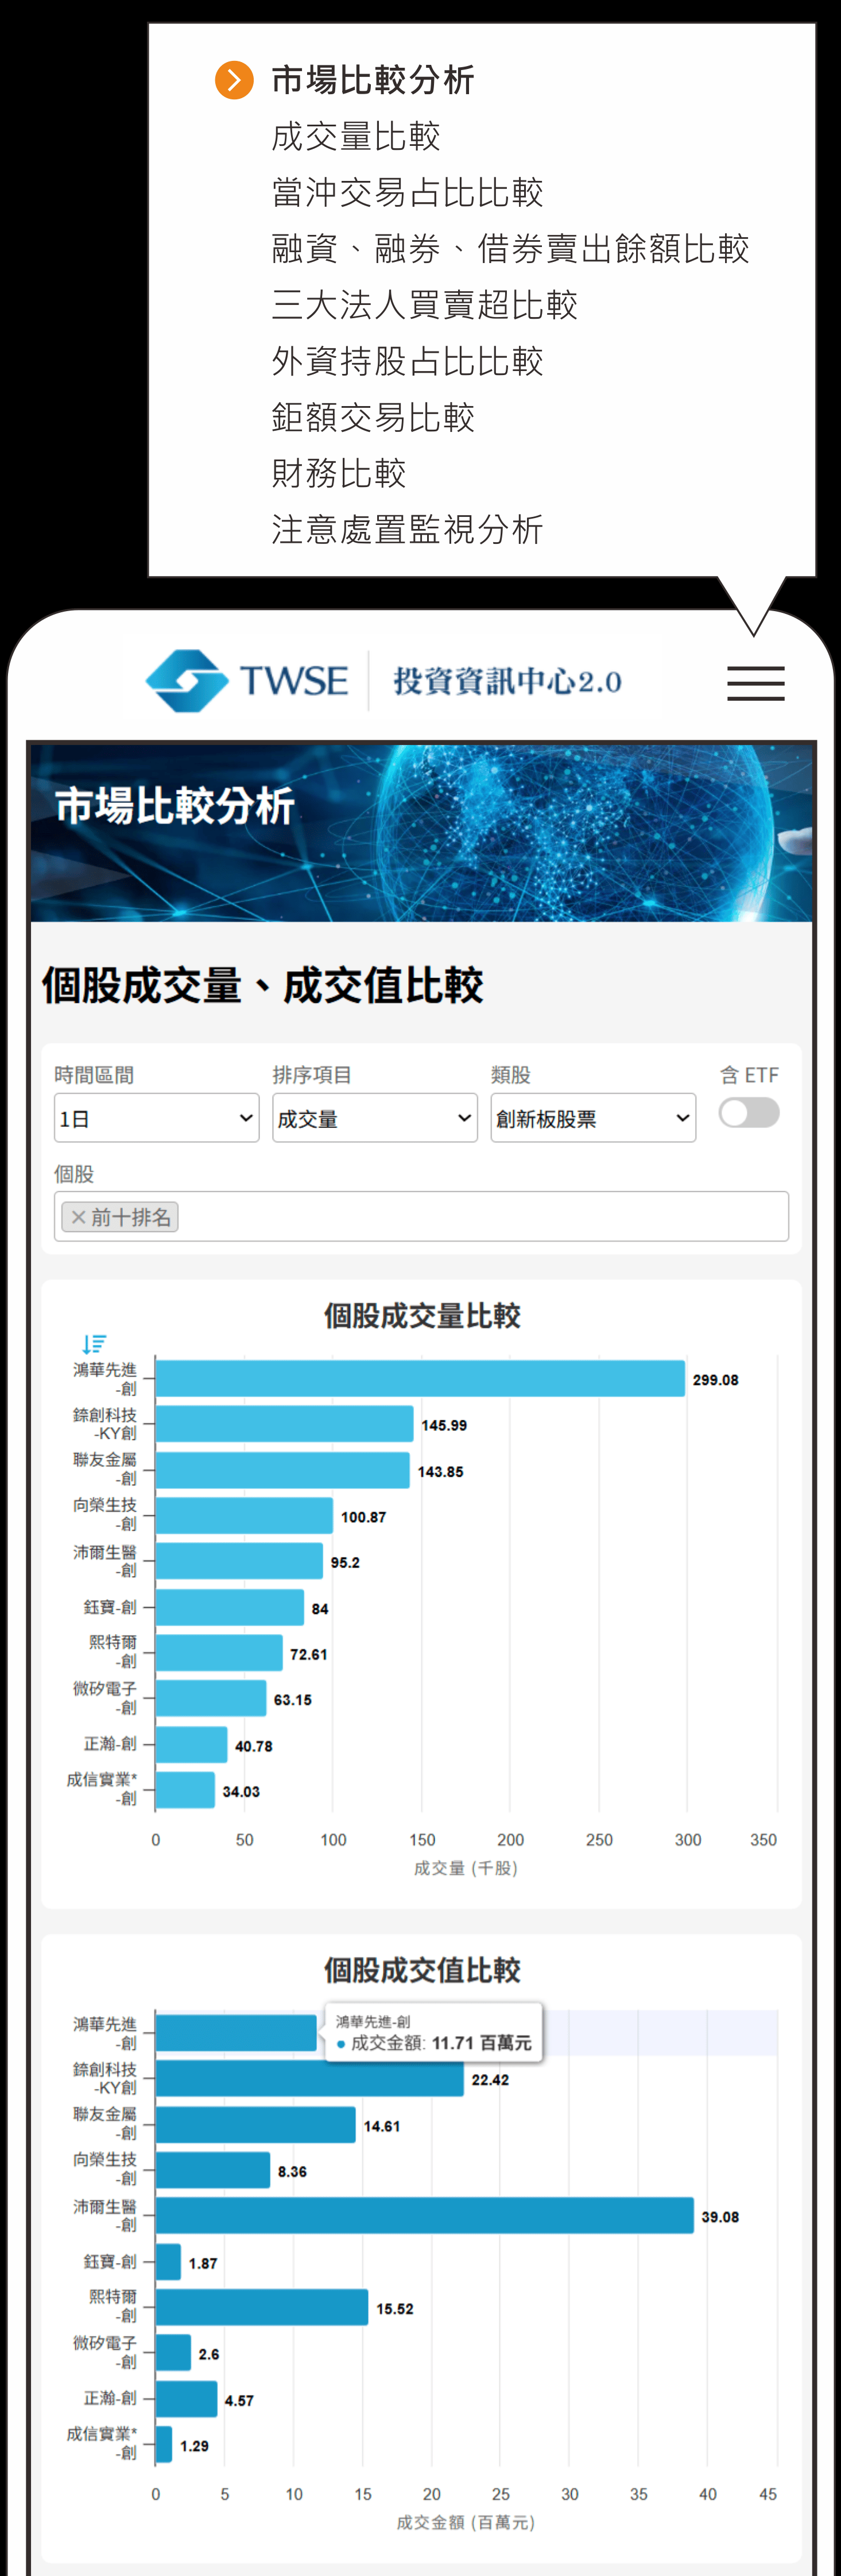Click the 沛爾生醫-創 value bar showing 39.08
Screen dimensions: 841x2576
point(424,2215)
